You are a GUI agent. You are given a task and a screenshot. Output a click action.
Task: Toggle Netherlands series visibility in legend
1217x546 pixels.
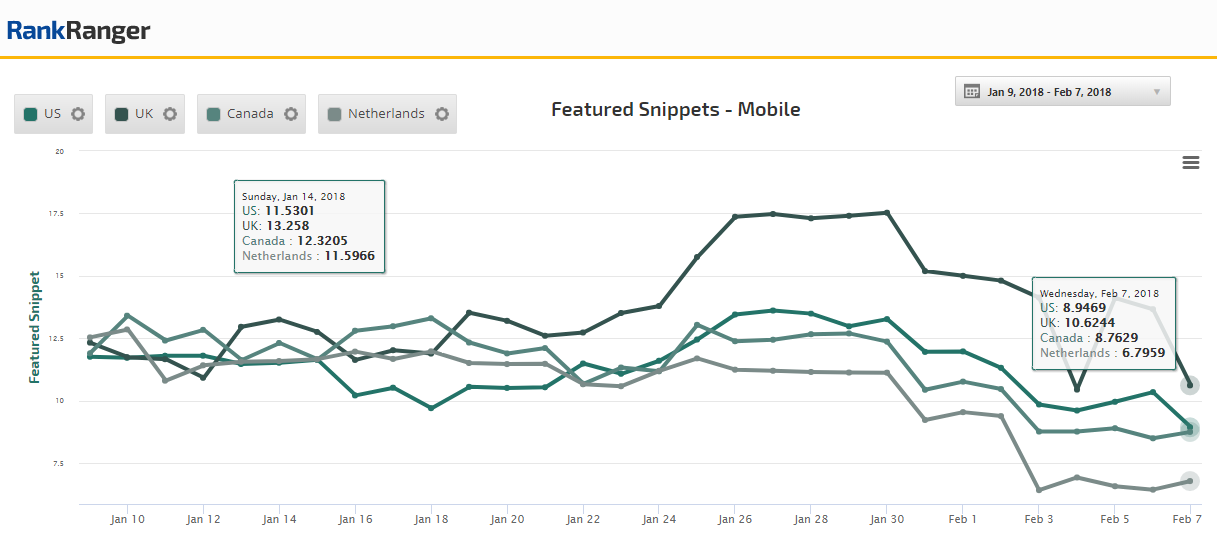[386, 114]
